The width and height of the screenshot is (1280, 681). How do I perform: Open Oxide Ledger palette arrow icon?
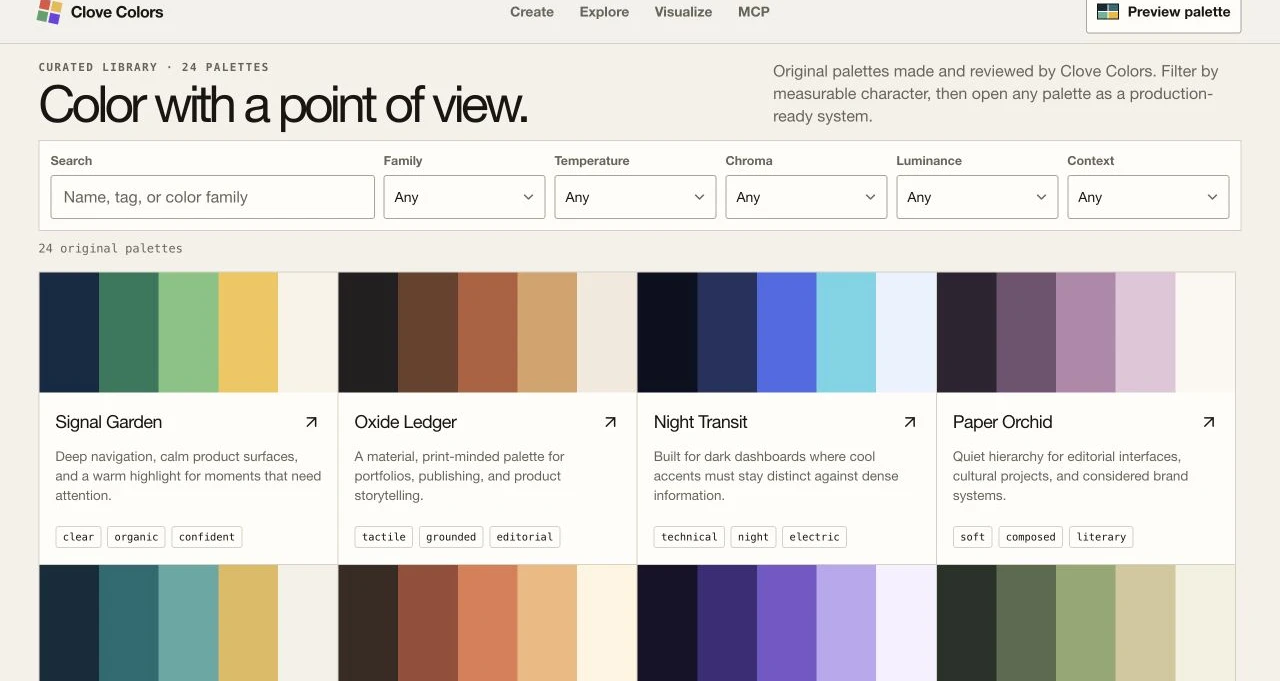pos(610,422)
